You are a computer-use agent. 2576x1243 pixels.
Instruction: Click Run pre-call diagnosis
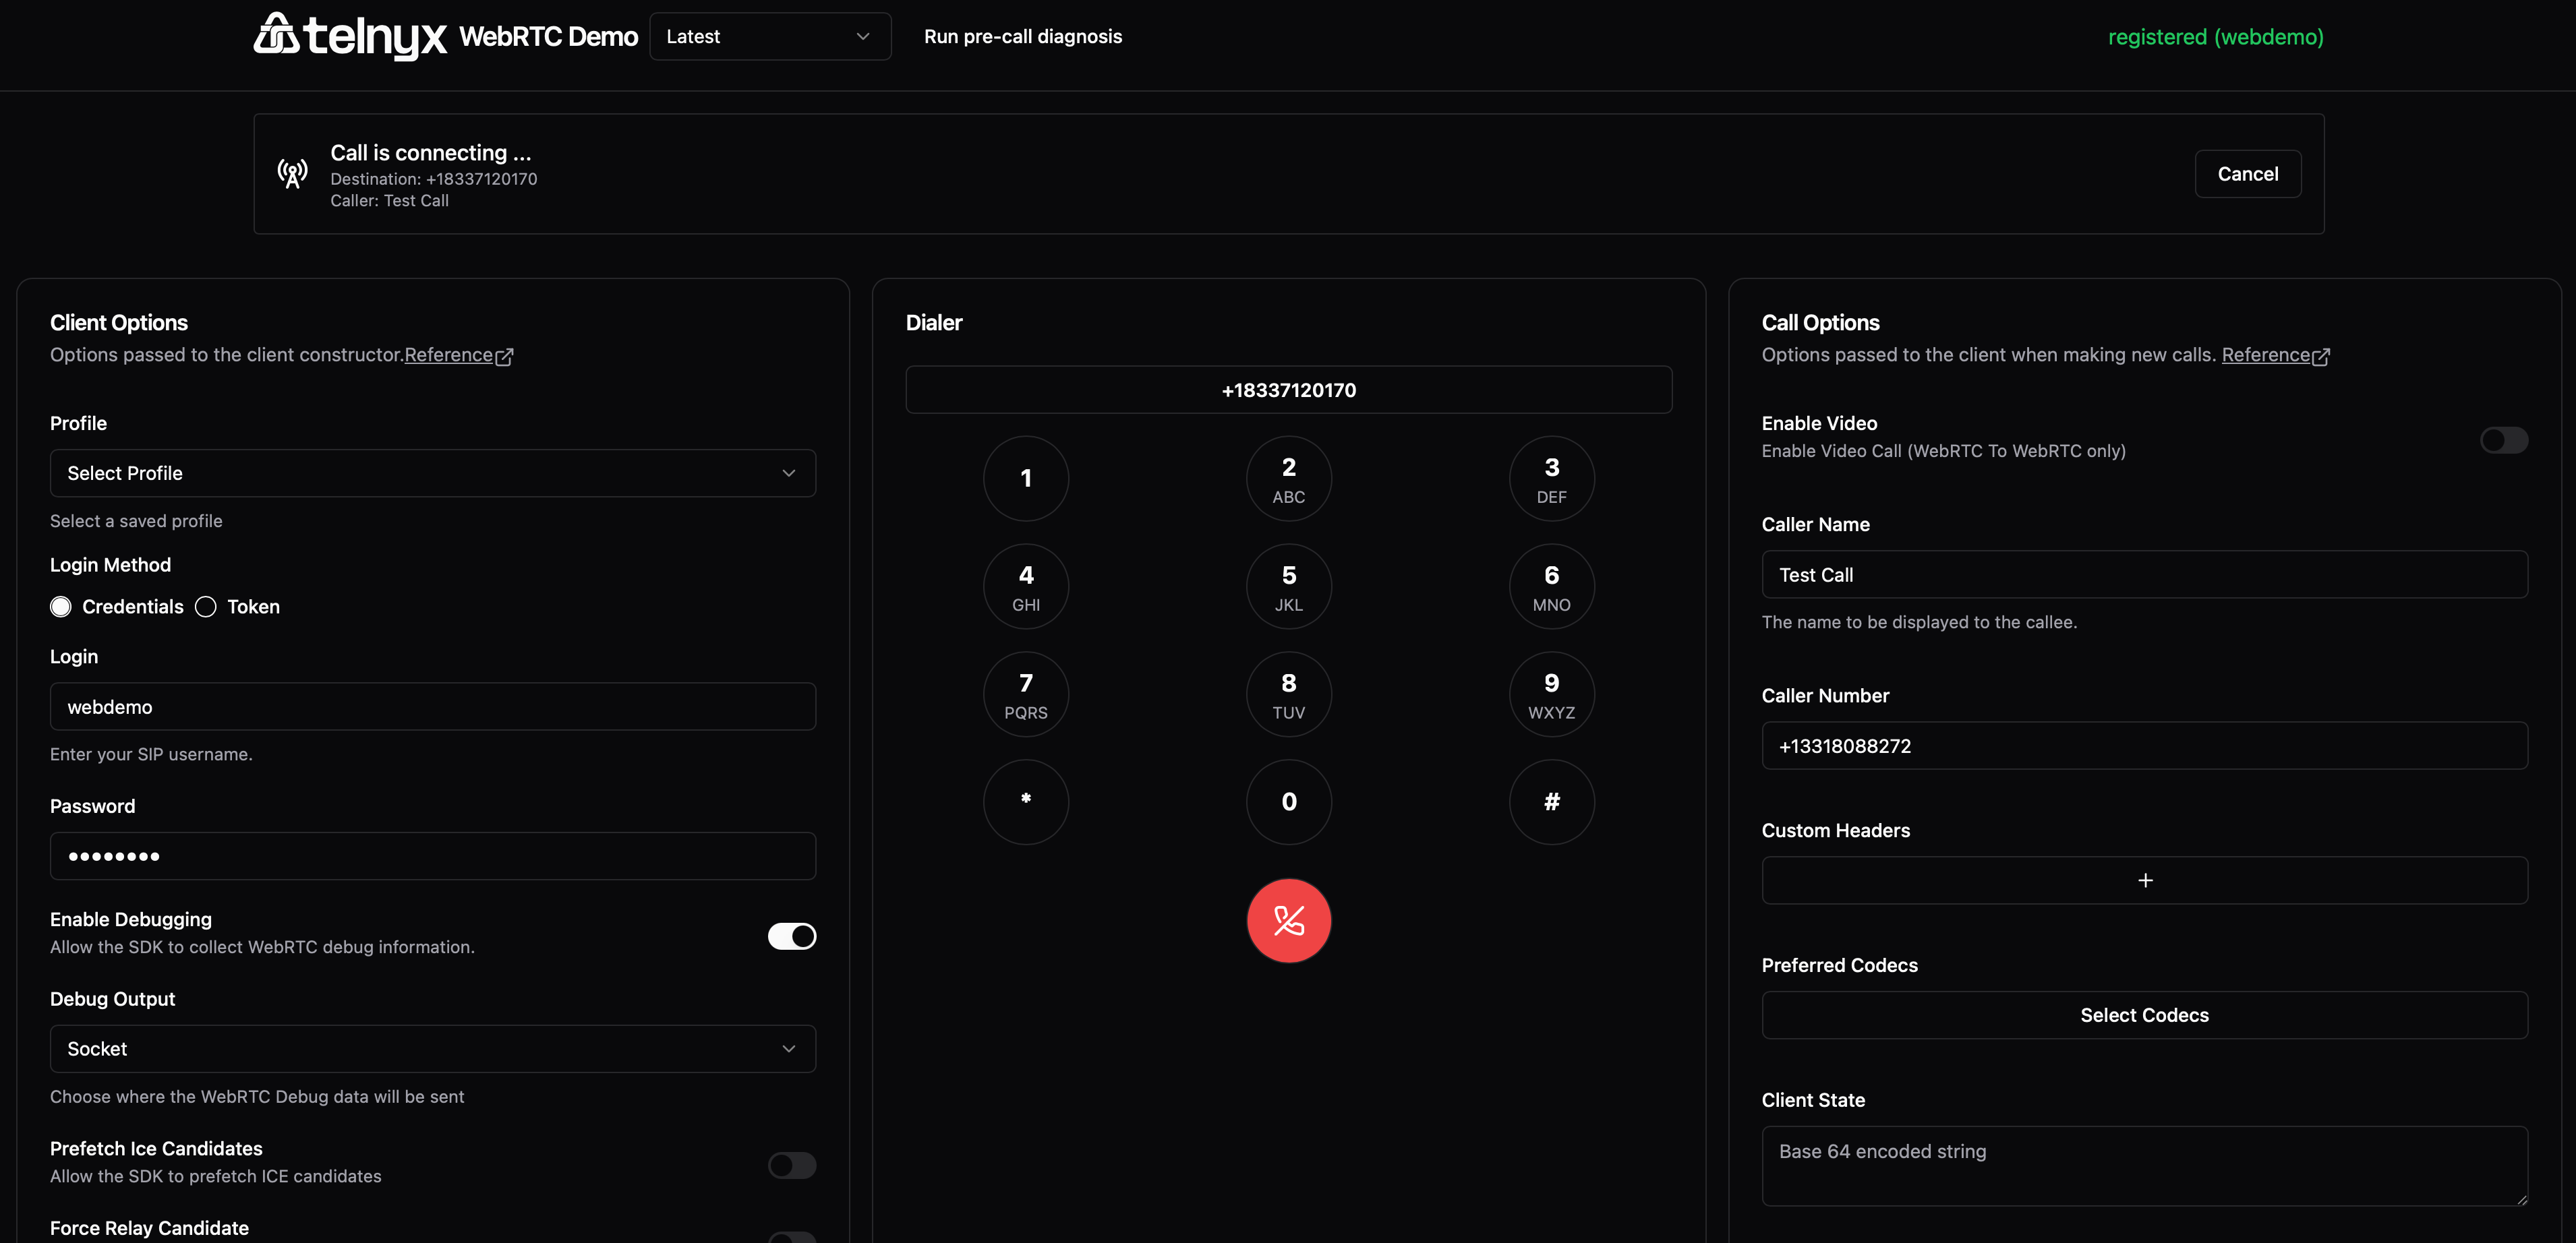pos(1022,37)
